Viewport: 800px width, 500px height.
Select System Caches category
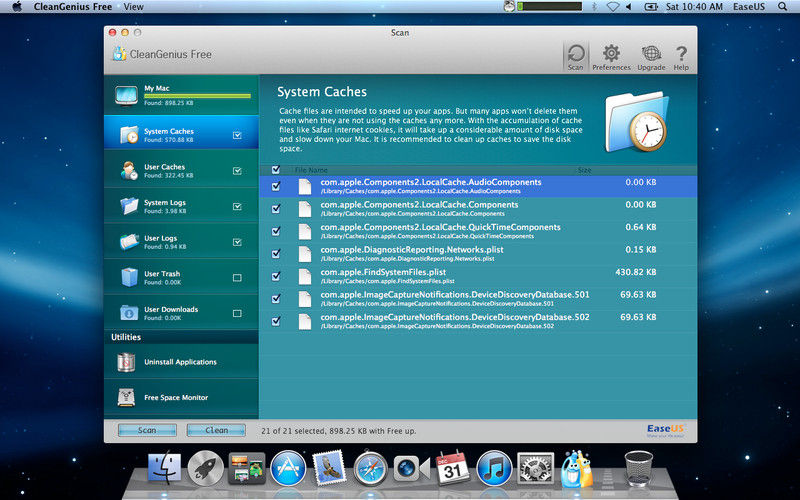point(181,132)
